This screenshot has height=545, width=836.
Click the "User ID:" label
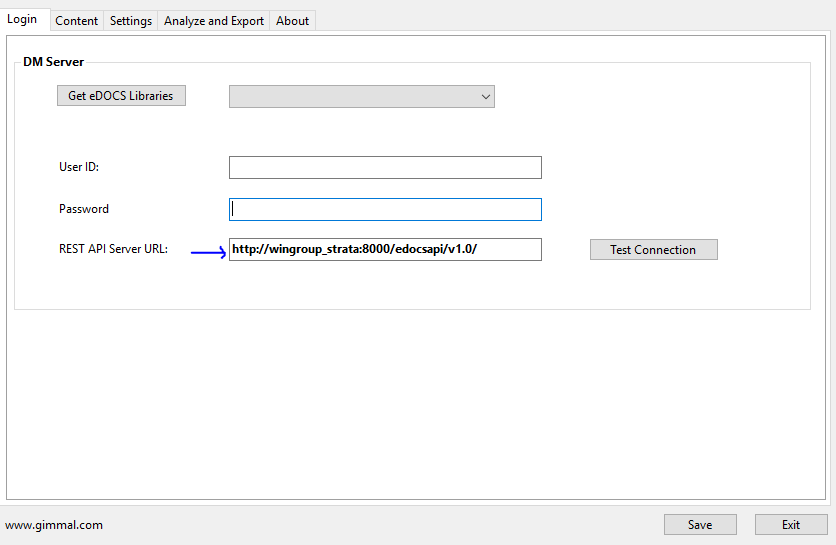click(x=79, y=167)
